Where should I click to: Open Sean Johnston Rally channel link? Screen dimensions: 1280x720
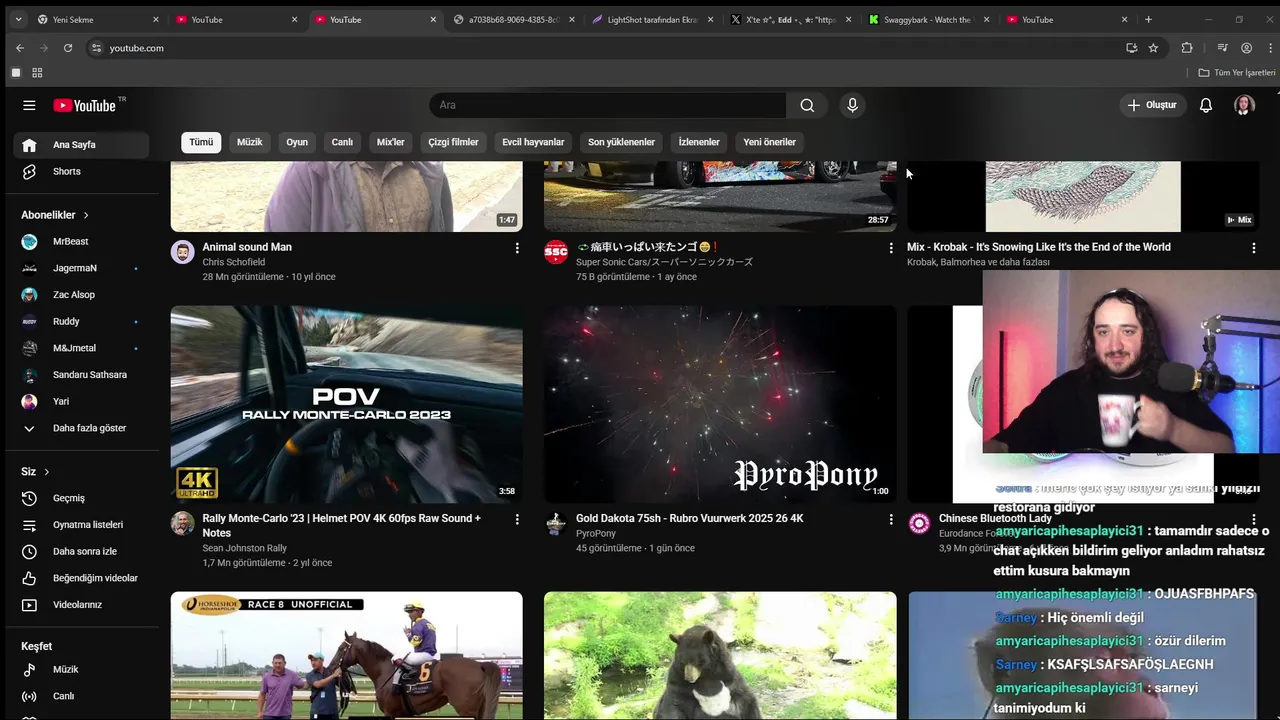pos(244,548)
